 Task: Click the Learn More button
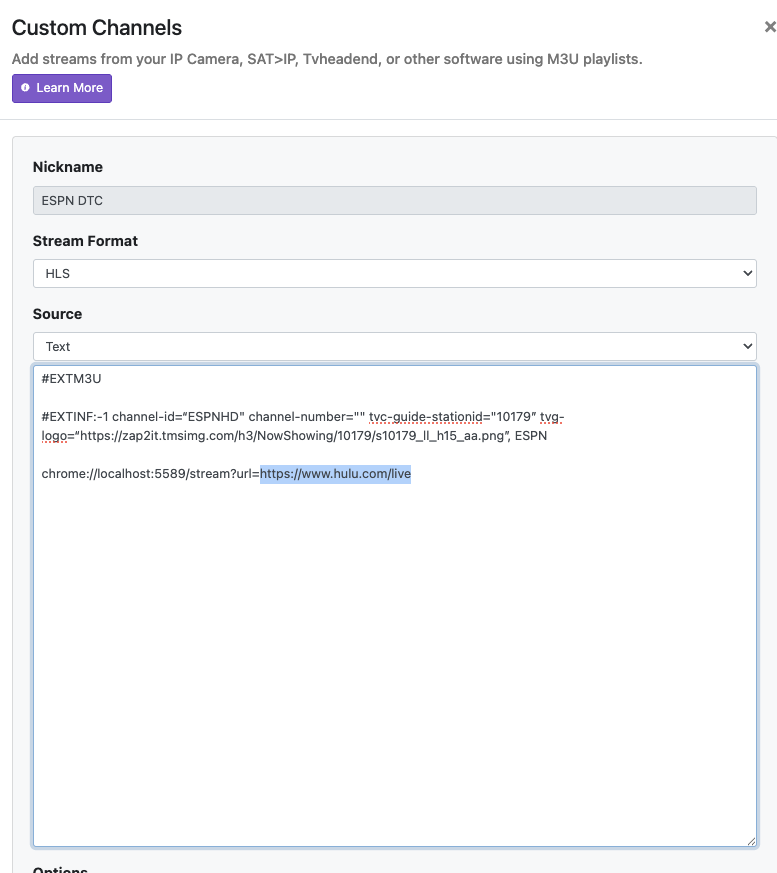(x=62, y=88)
